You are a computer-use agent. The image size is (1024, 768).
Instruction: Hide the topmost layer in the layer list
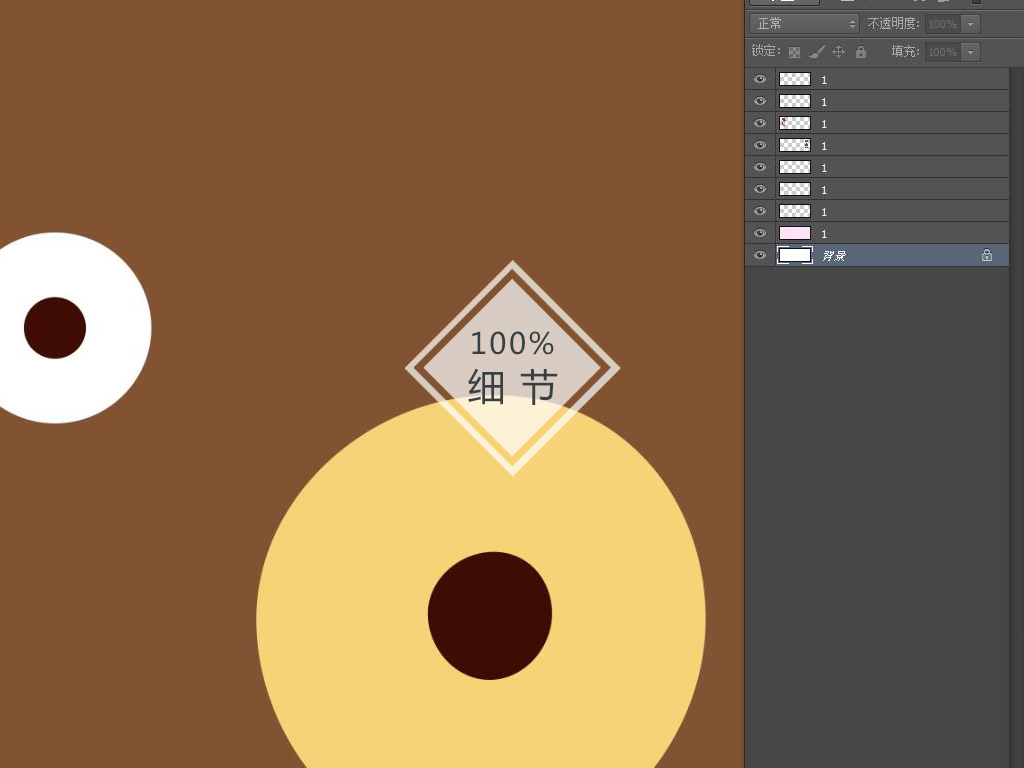[760, 79]
